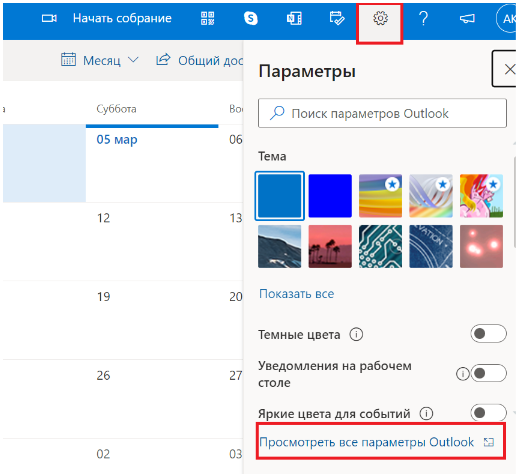Toggle Яркие цвета для событий switch
The width and height of the screenshot is (519, 476).
pos(488,413)
